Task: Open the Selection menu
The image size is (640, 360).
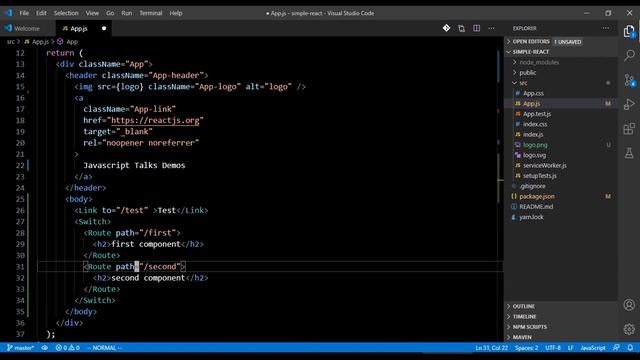Action: click(66, 13)
